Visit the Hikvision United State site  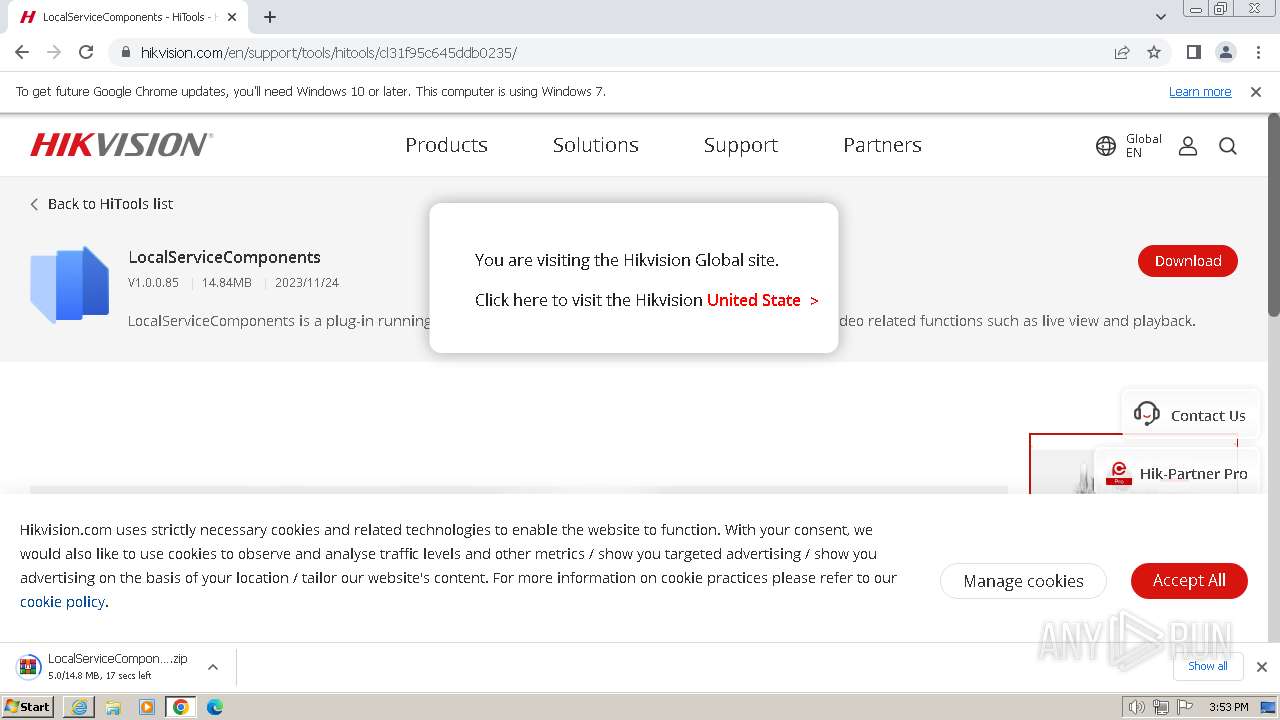762,300
